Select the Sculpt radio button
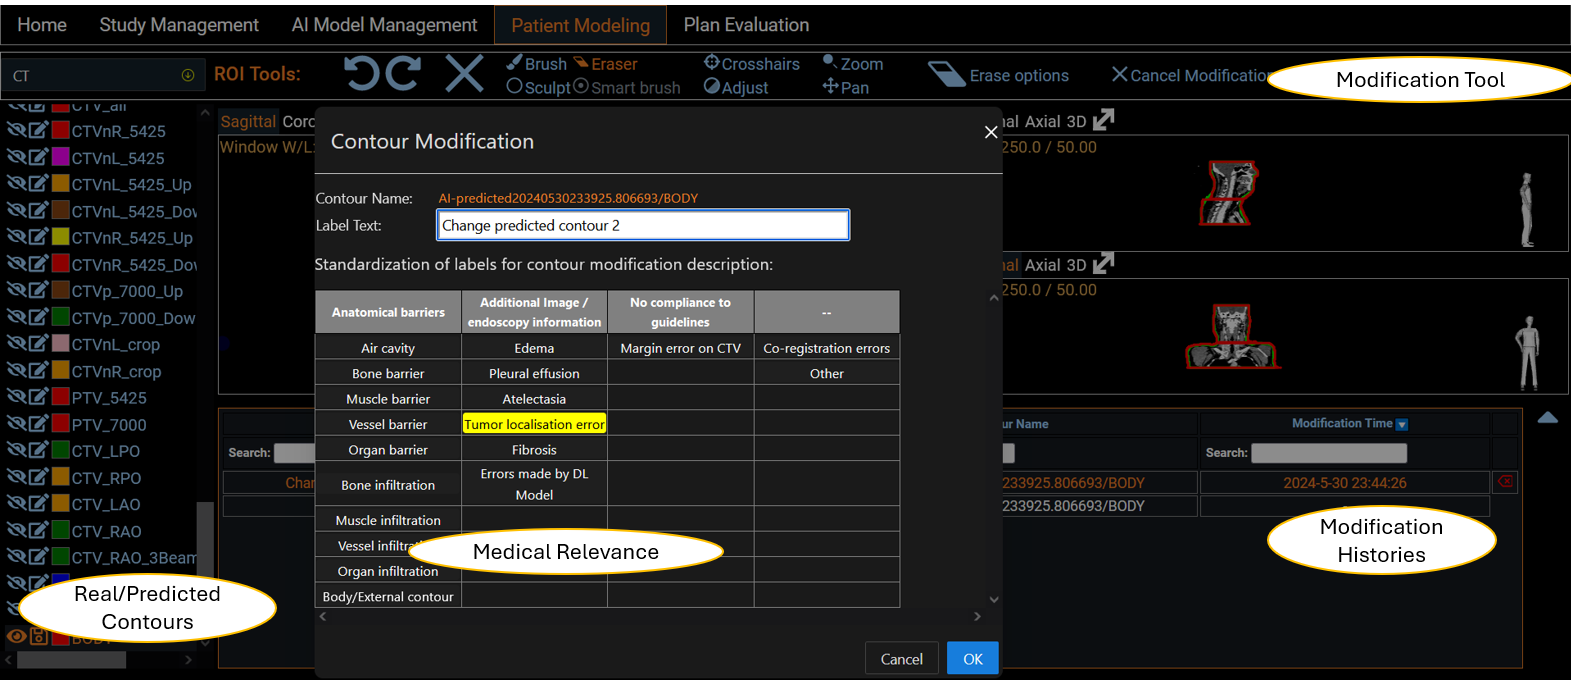Screen dimensions: 1571x681 (x=515, y=87)
